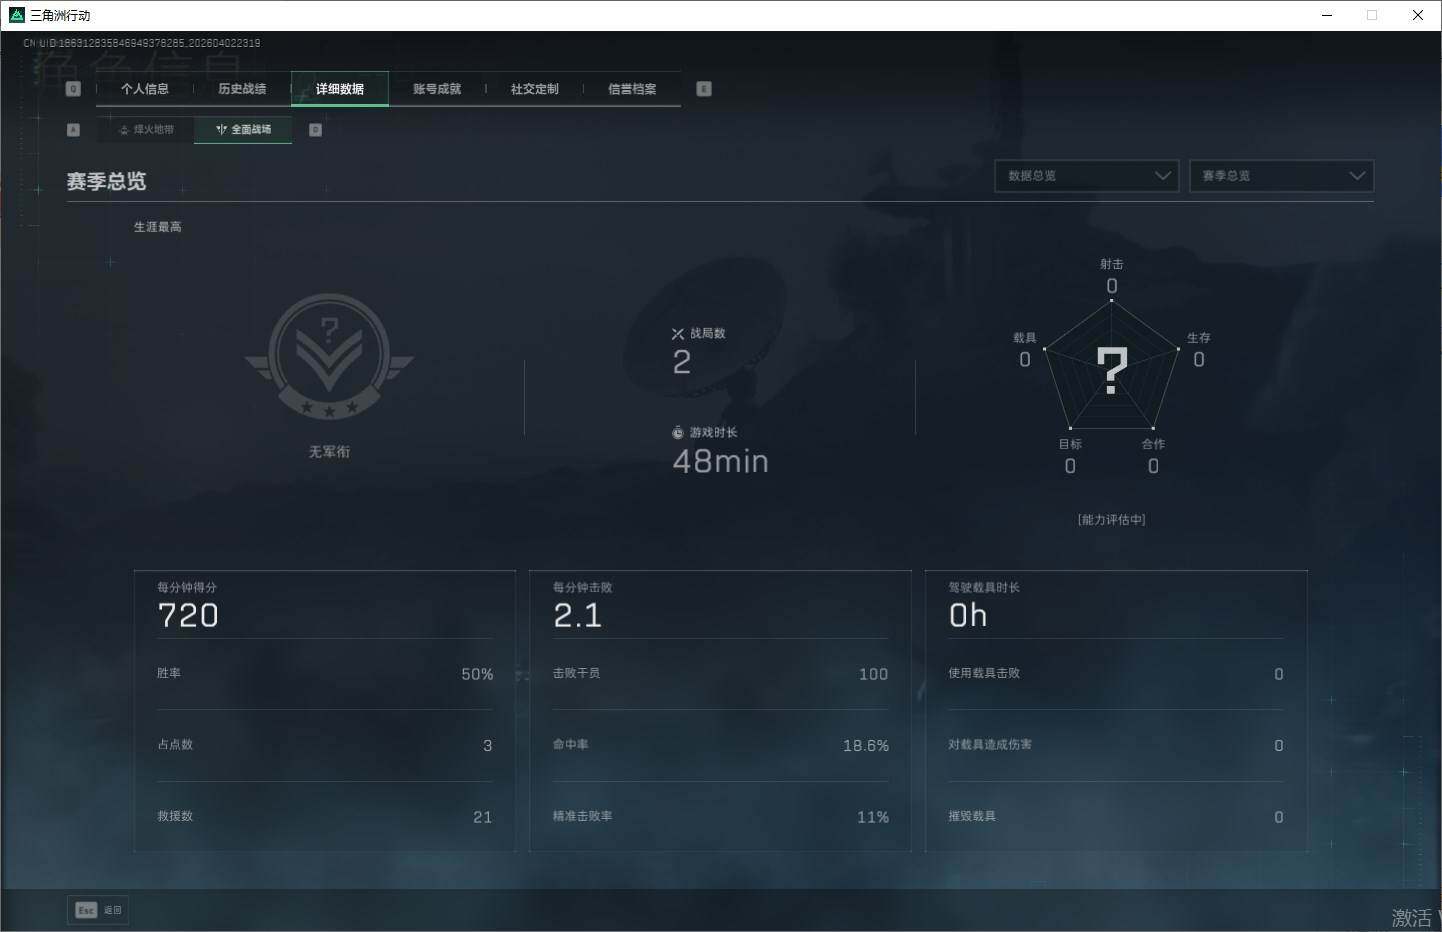The width and height of the screenshot is (1442, 932).
Task: Click the D key hint icon beside 全面战场
Action: coord(315,130)
